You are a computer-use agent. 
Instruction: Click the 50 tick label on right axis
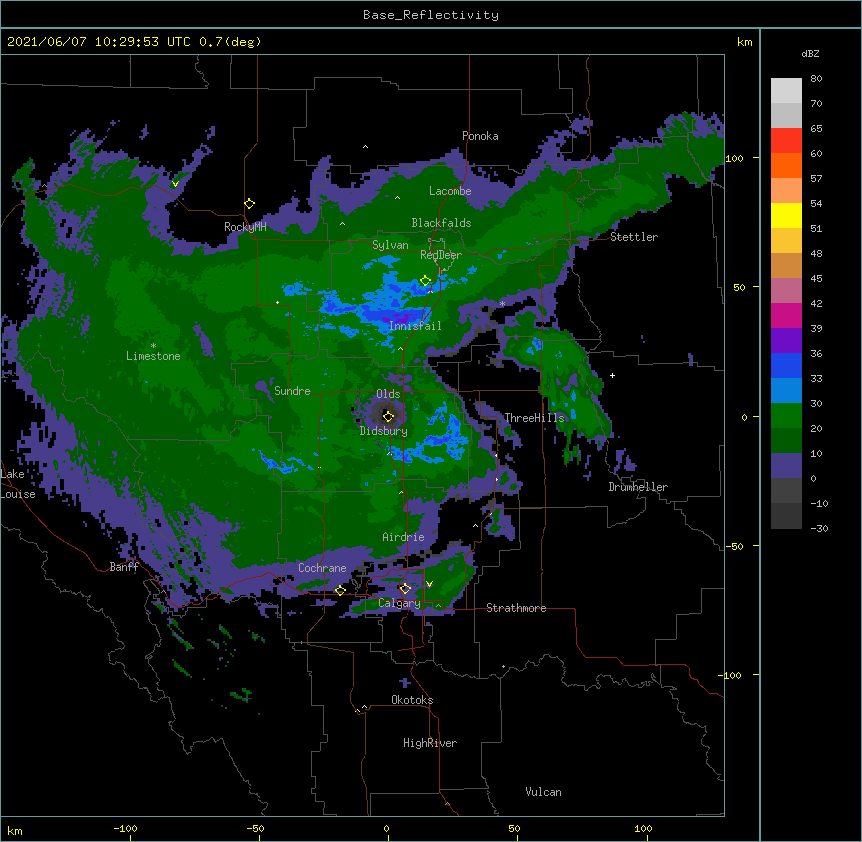point(739,287)
